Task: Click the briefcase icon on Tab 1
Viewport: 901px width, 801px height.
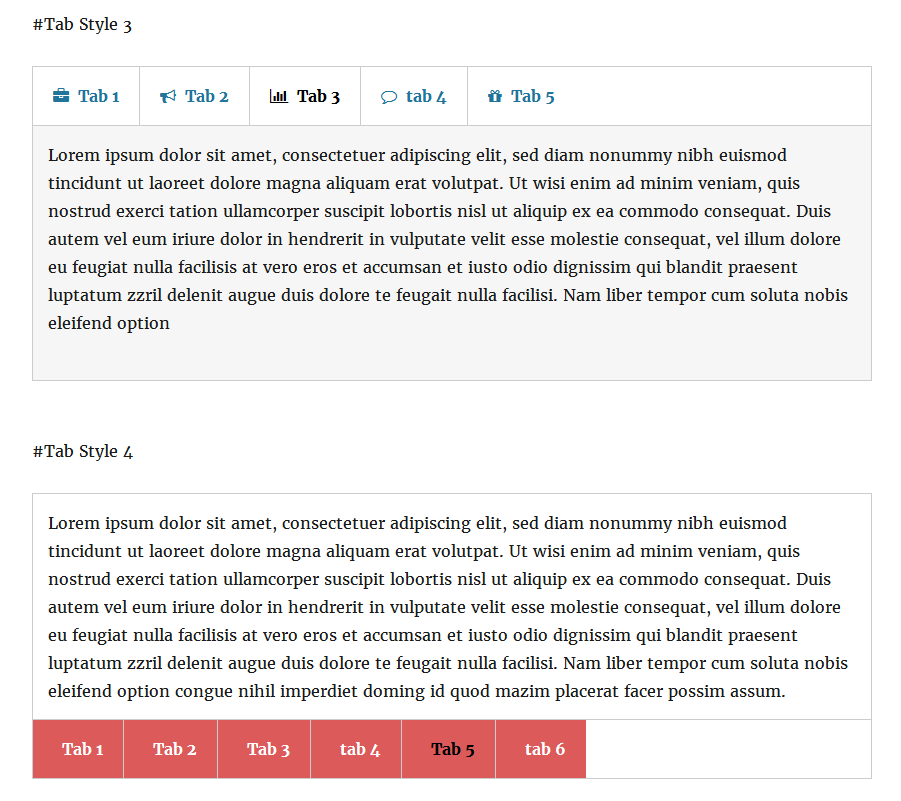Action: pos(61,95)
